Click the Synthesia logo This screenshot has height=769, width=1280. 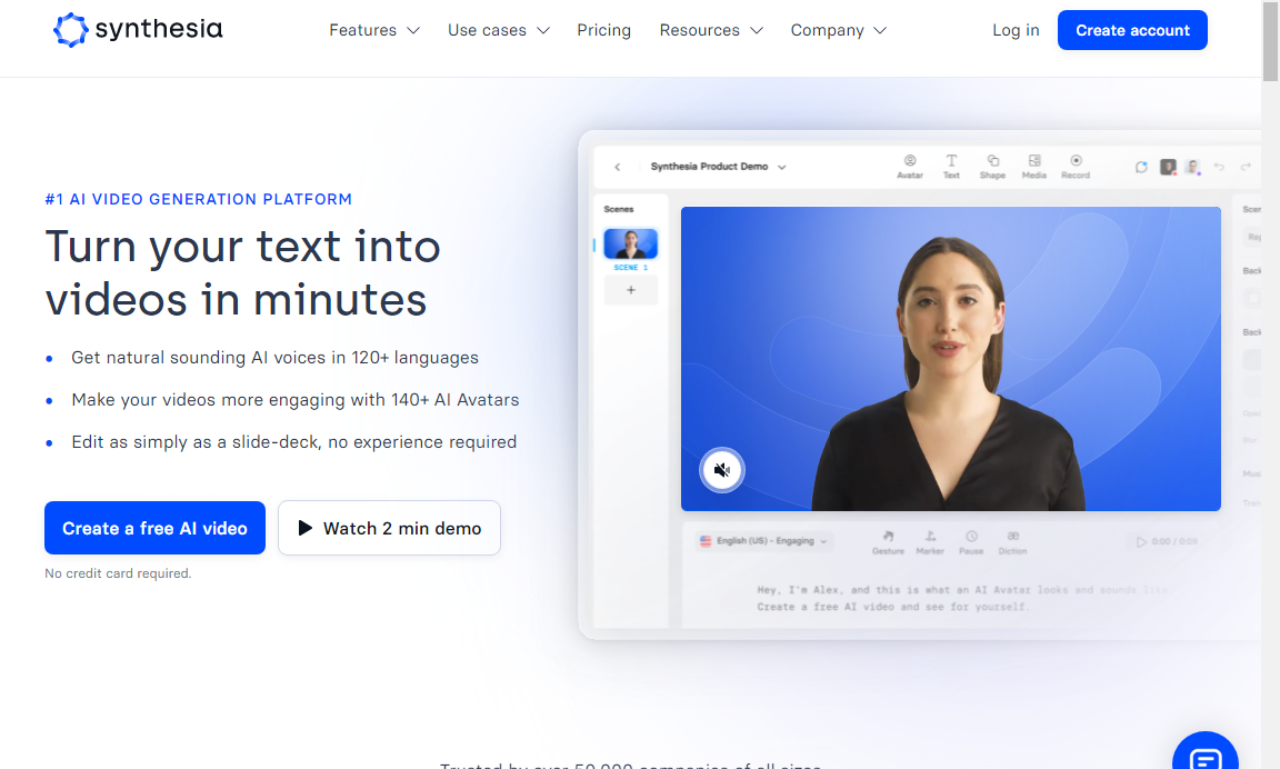click(138, 30)
